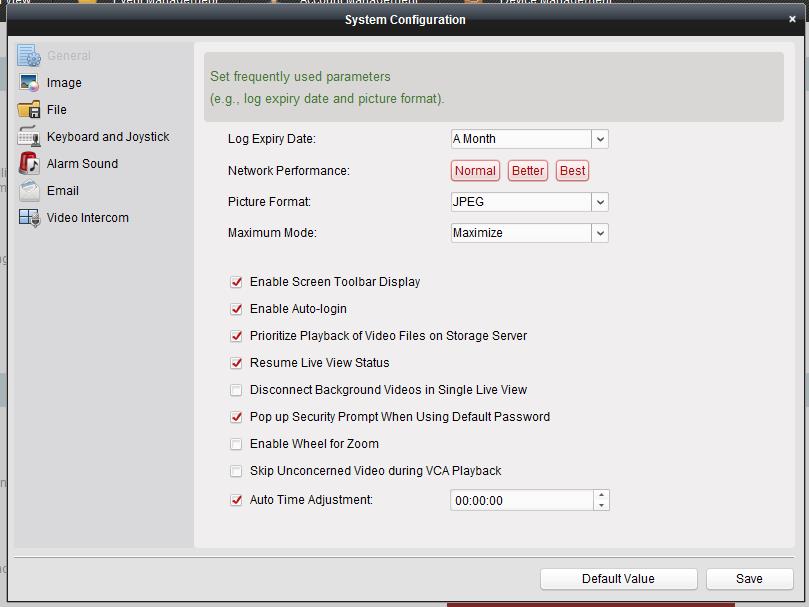The image size is (809, 607).
Task: Click the Video Intercom icon
Action: [x=29, y=218]
